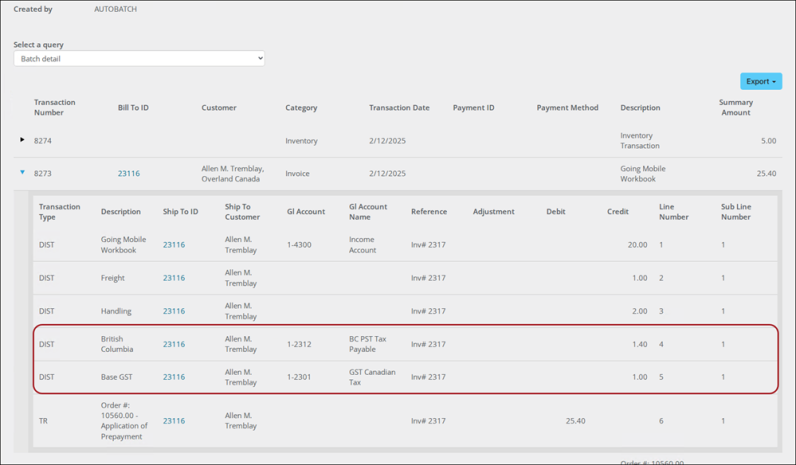This screenshot has height=465, width=796.
Task: Select the Adjustment column header
Action: point(493,212)
